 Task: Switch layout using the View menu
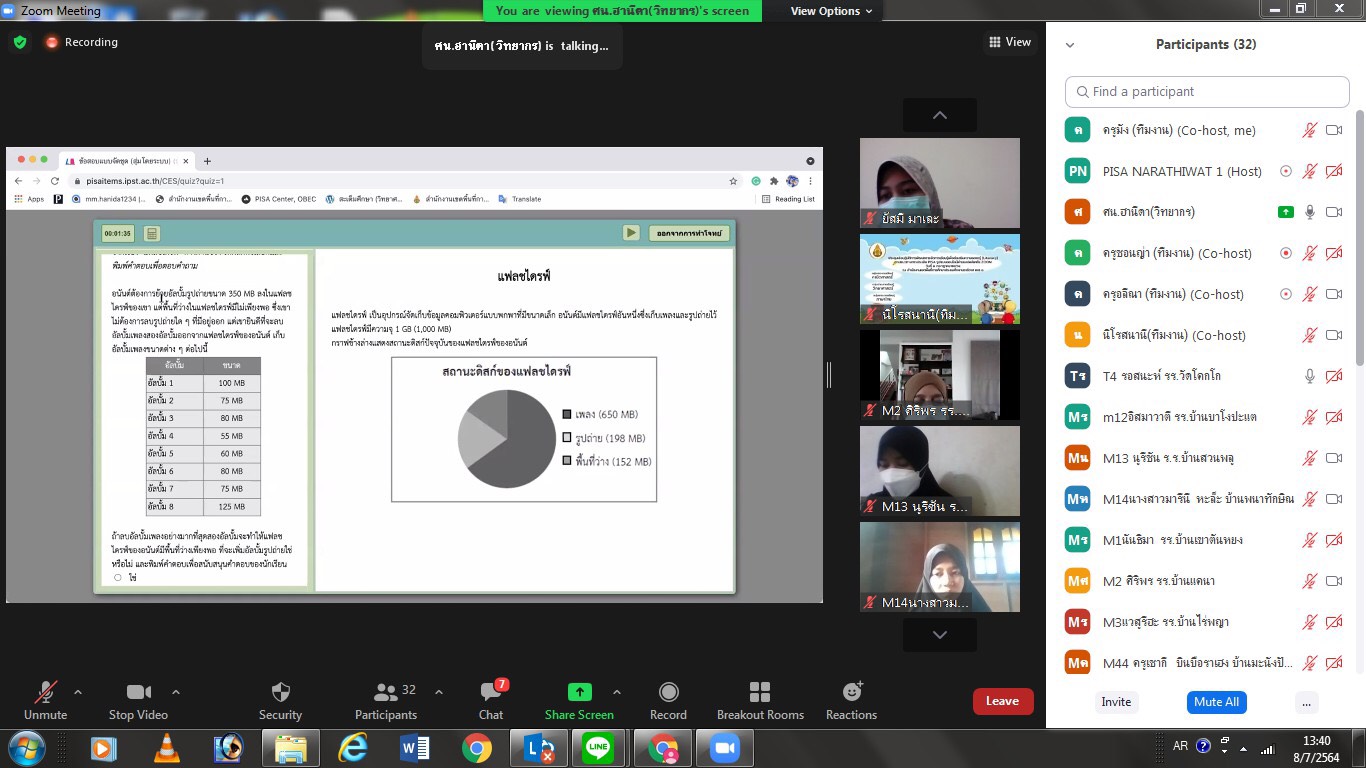coord(1010,42)
